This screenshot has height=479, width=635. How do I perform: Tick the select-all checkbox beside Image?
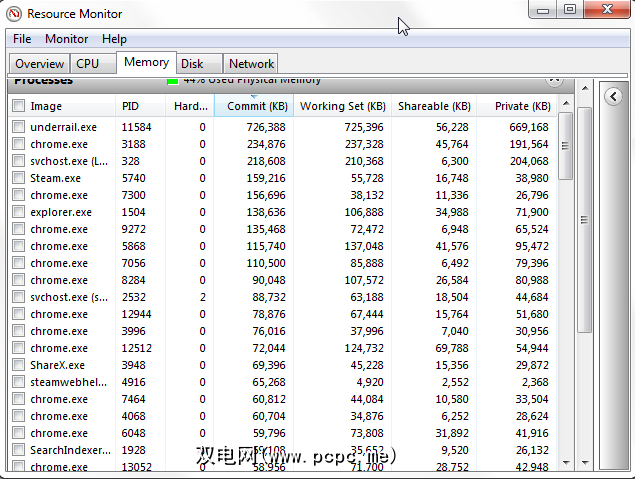(x=18, y=106)
